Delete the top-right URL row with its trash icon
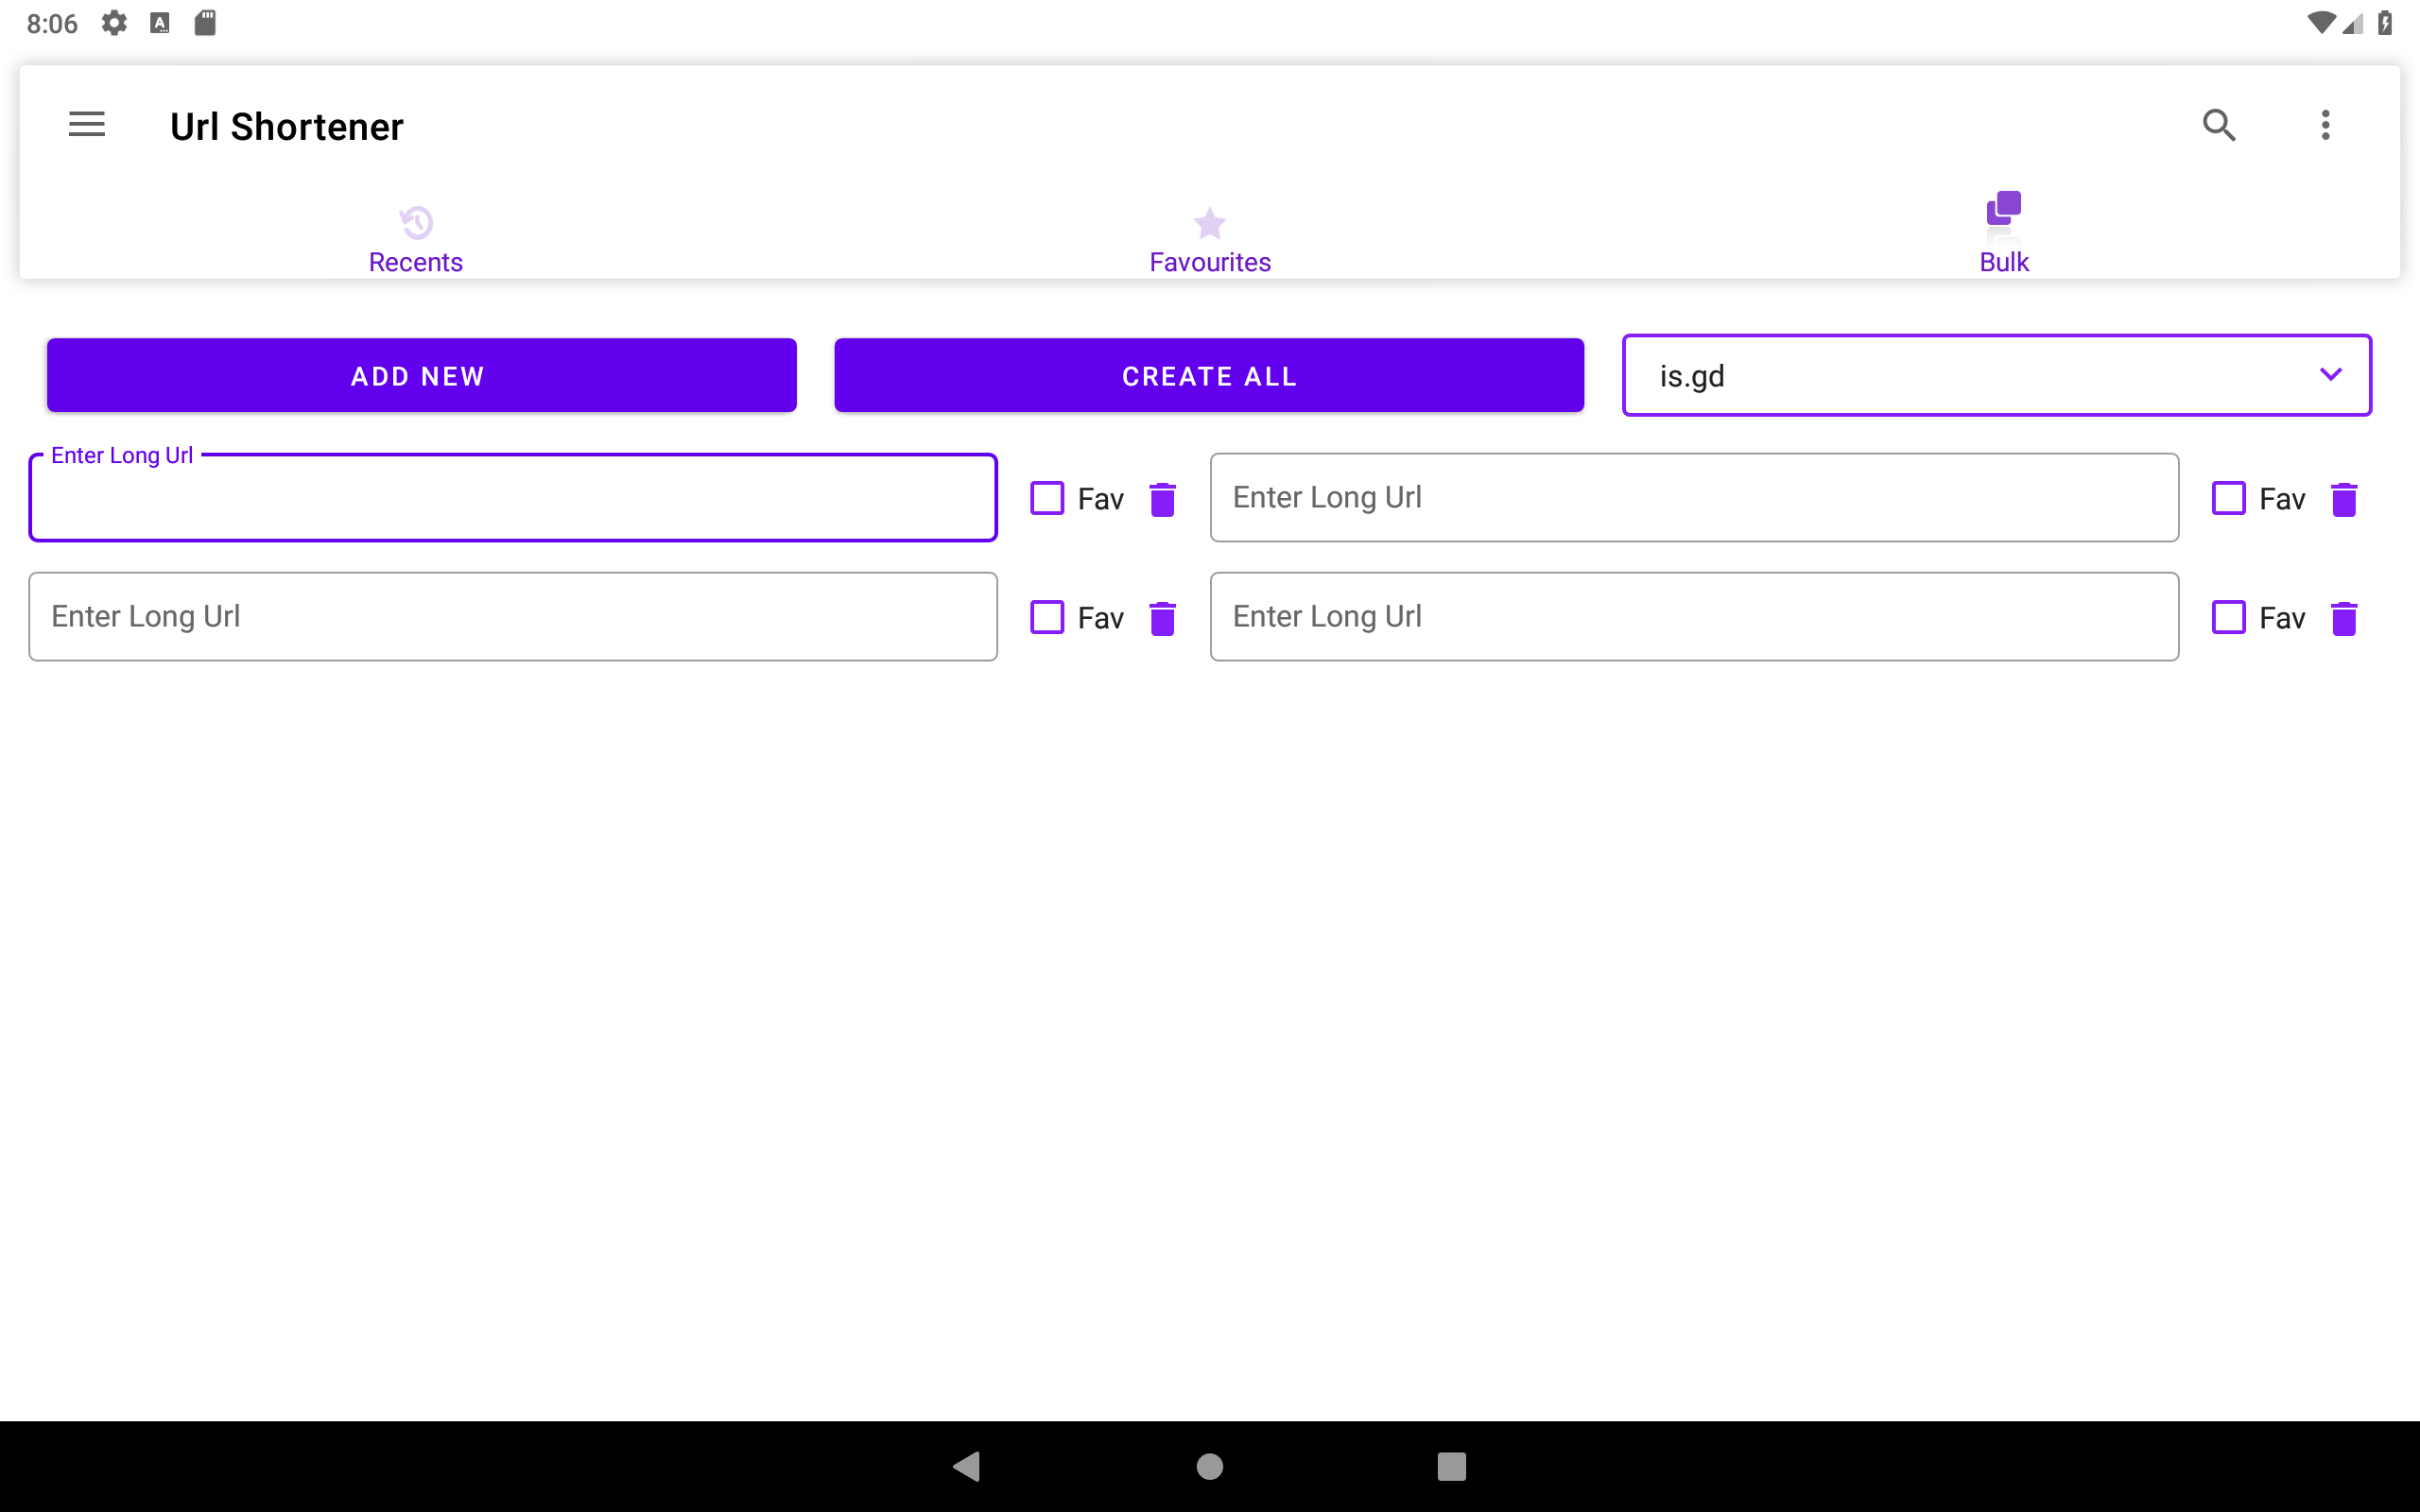This screenshot has height=1512, width=2420. pyautogui.click(x=2344, y=499)
